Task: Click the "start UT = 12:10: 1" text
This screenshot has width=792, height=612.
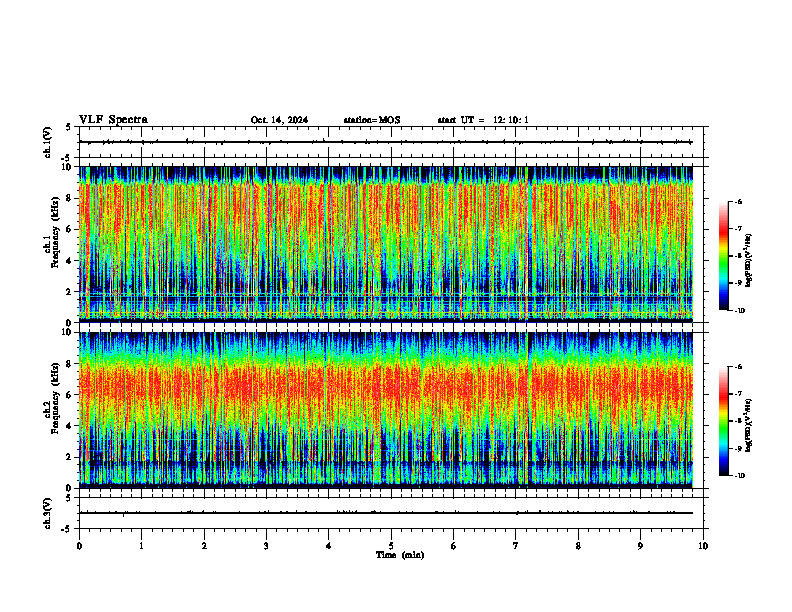Action: tap(483, 120)
